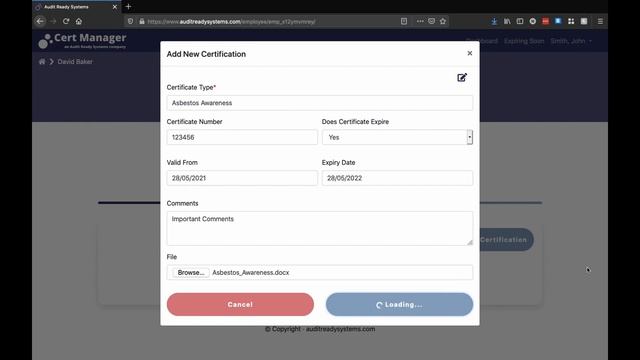This screenshot has width=640, height=360.
Task: Open the Does Certificate Expire dropdown
Action: coord(397,137)
